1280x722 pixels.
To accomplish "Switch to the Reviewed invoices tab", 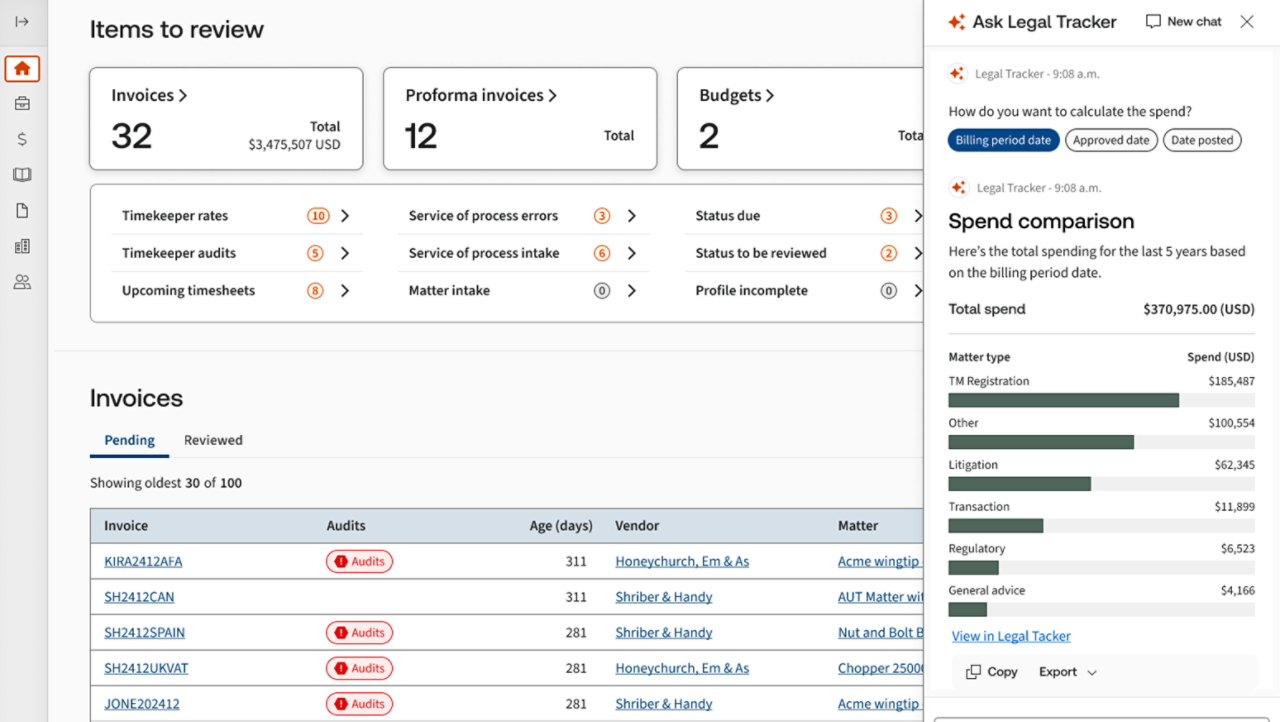I will pos(213,440).
